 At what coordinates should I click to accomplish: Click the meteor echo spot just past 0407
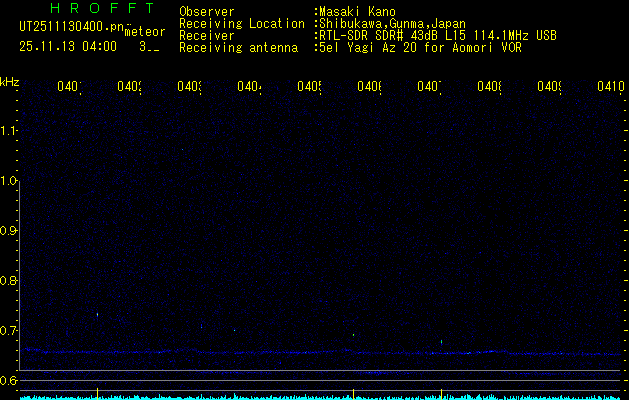tap(441, 342)
